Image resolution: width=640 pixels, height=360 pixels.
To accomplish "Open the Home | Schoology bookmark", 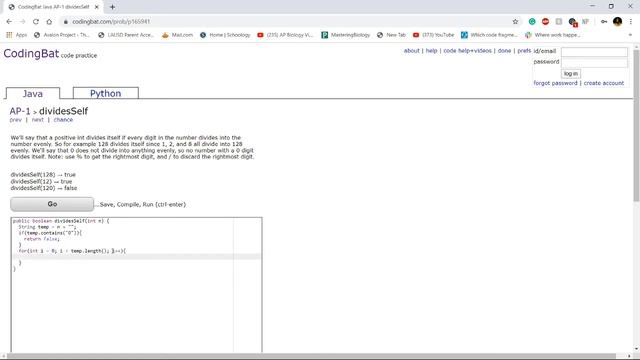I will pyautogui.click(x=225, y=35).
